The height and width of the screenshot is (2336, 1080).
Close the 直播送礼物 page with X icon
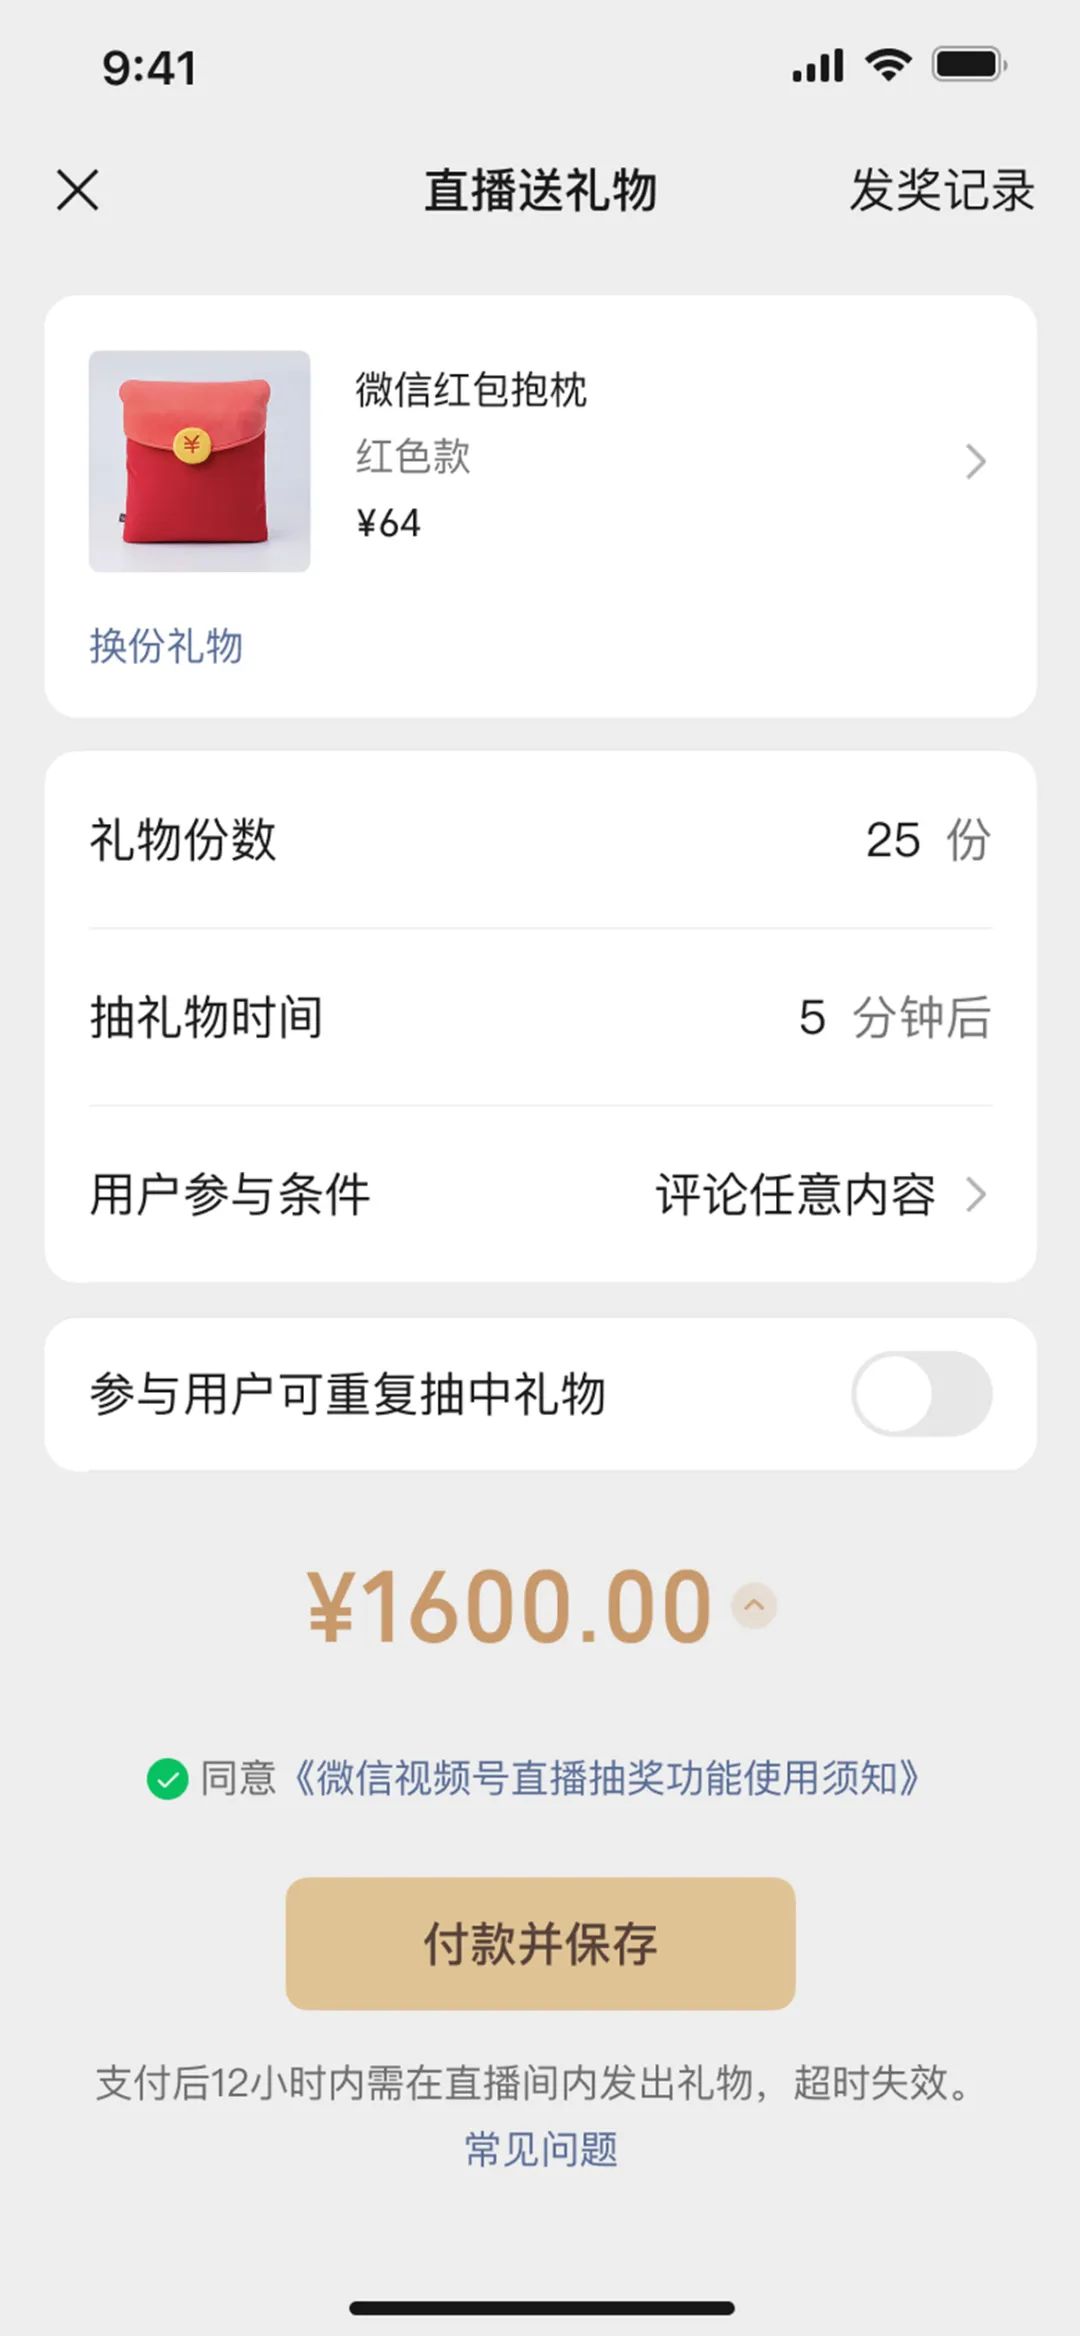pyautogui.click(x=78, y=190)
